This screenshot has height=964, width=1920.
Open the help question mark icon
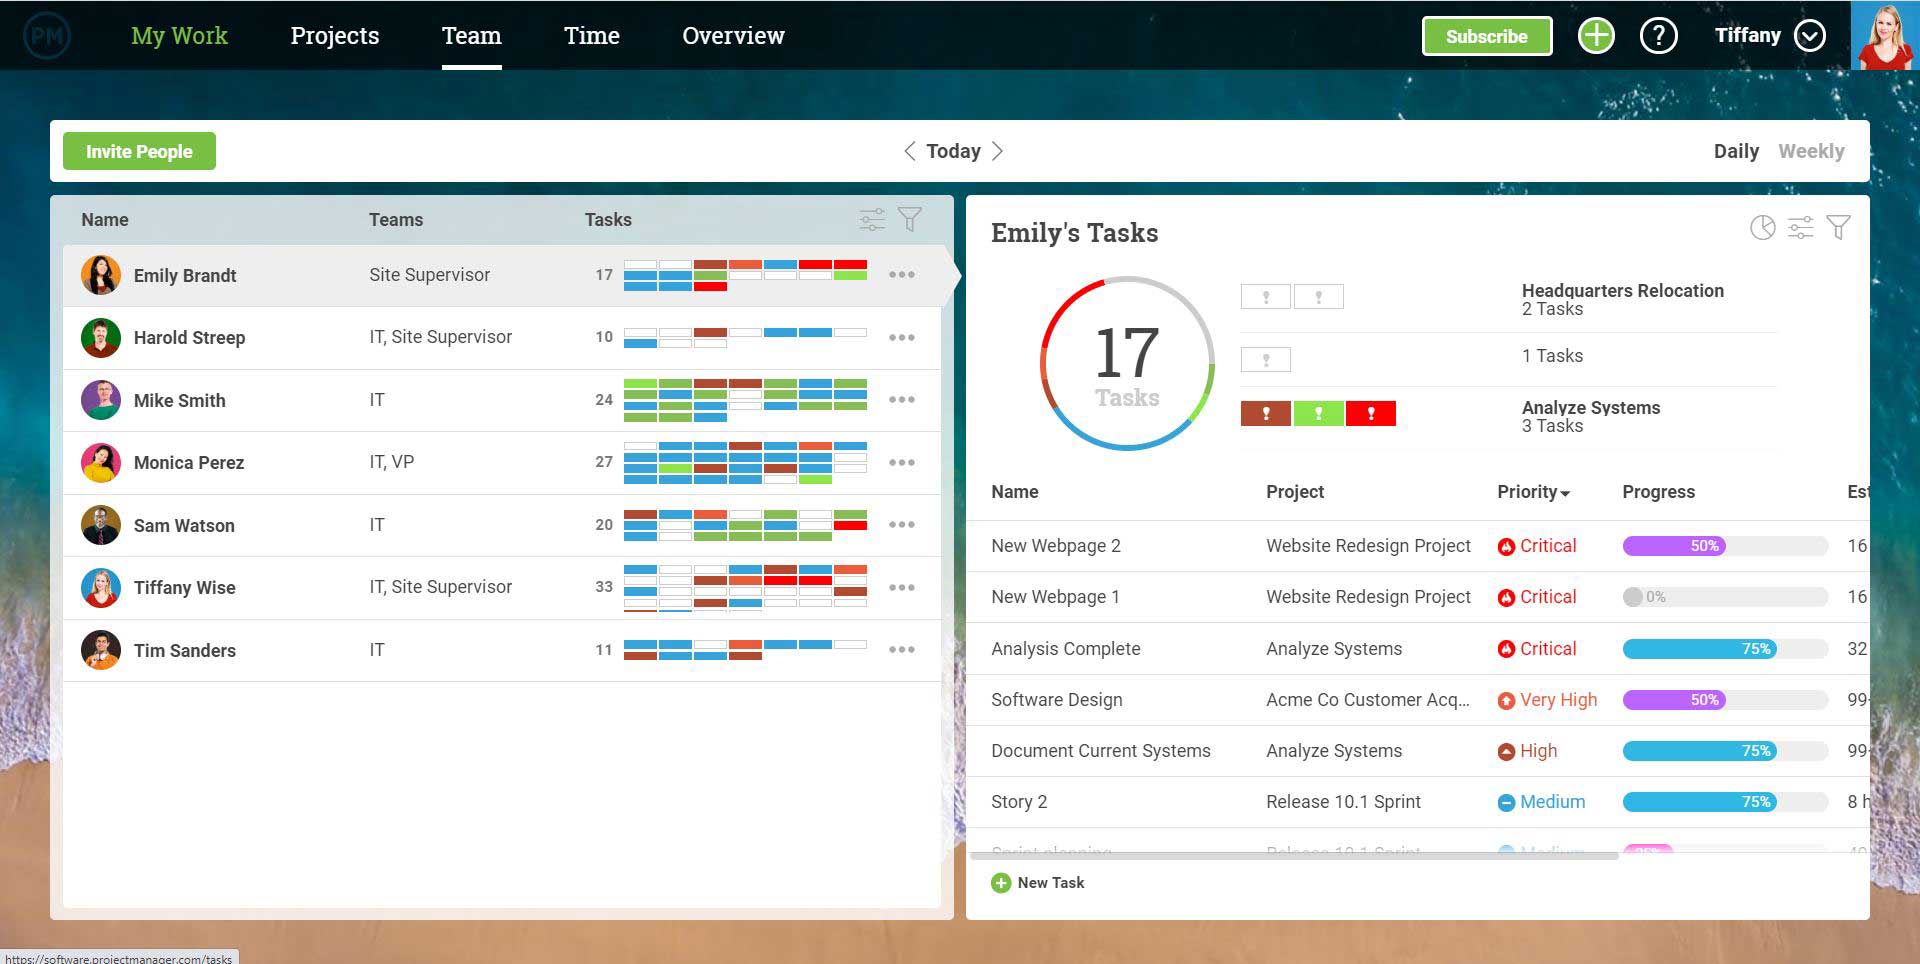point(1658,36)
